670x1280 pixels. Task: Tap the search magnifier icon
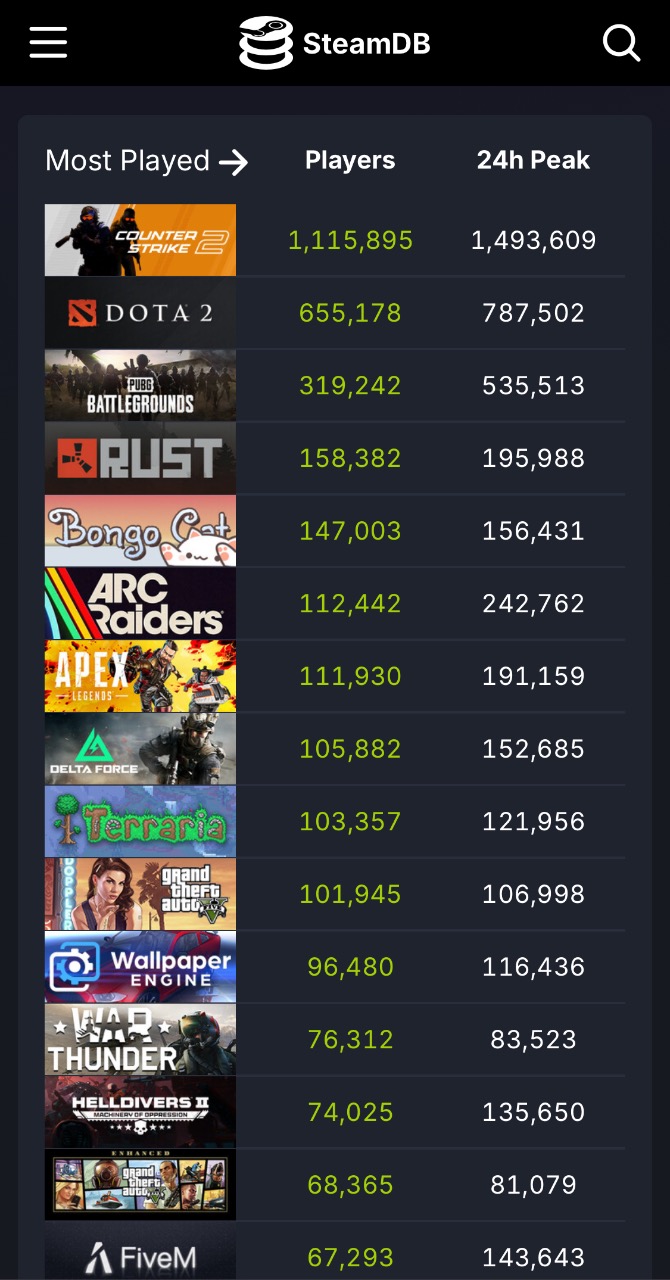tap(621, 43)
